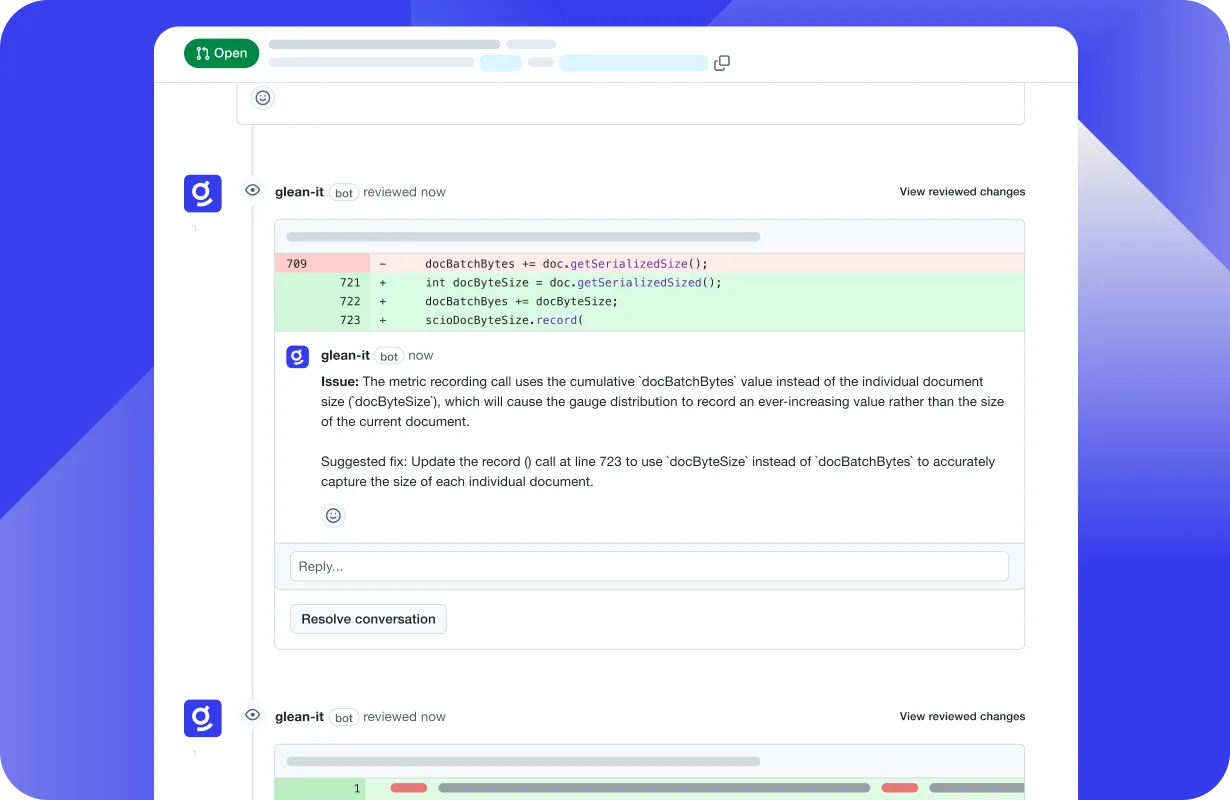The image size is (1230, 800).
Task: Copy branch name using copy icon
Action: coord(722,63)
